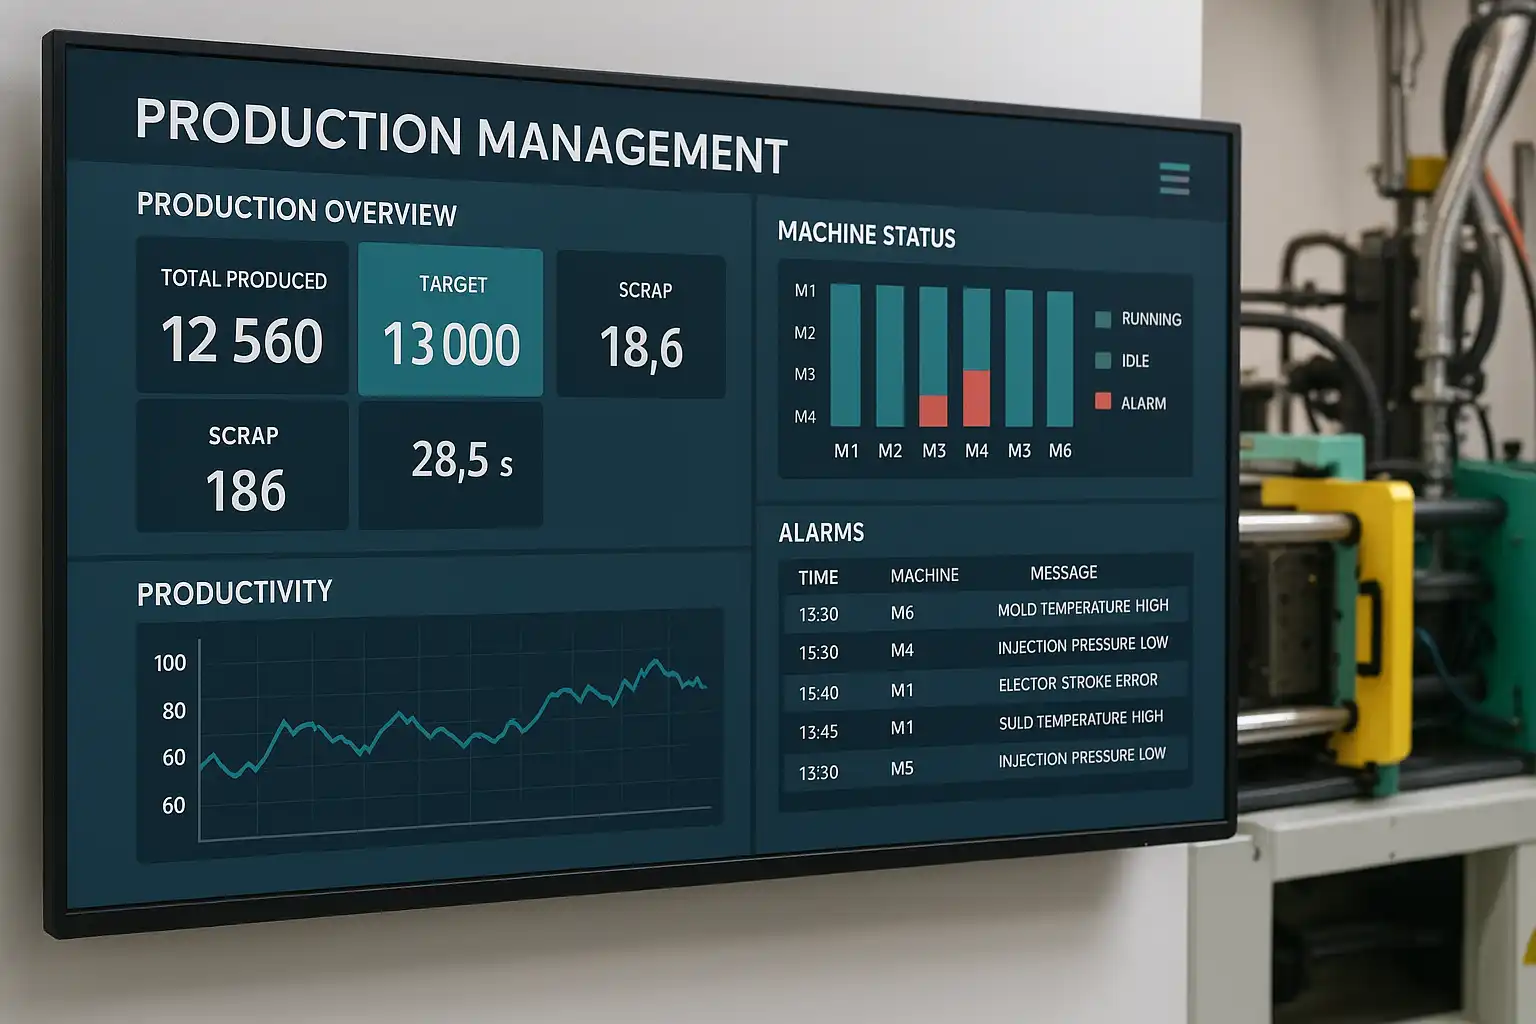The height and width of the screenshot is (1024, 1536).
Task: Click the "15:30" time in Alarms
Action: pyautogui.click(x=818, y=653)
